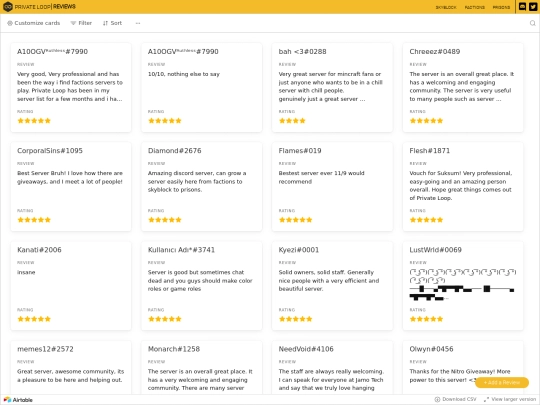Go to the Factions nav item
Image resolution: width=540 pixels, height=405 pixels.
pyautogui.click(x=475, y=7)
